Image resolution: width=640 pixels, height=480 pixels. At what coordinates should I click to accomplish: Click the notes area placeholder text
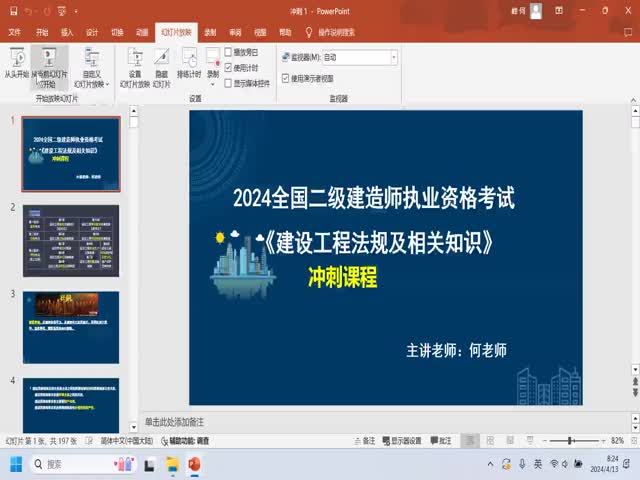coord(174,422)
